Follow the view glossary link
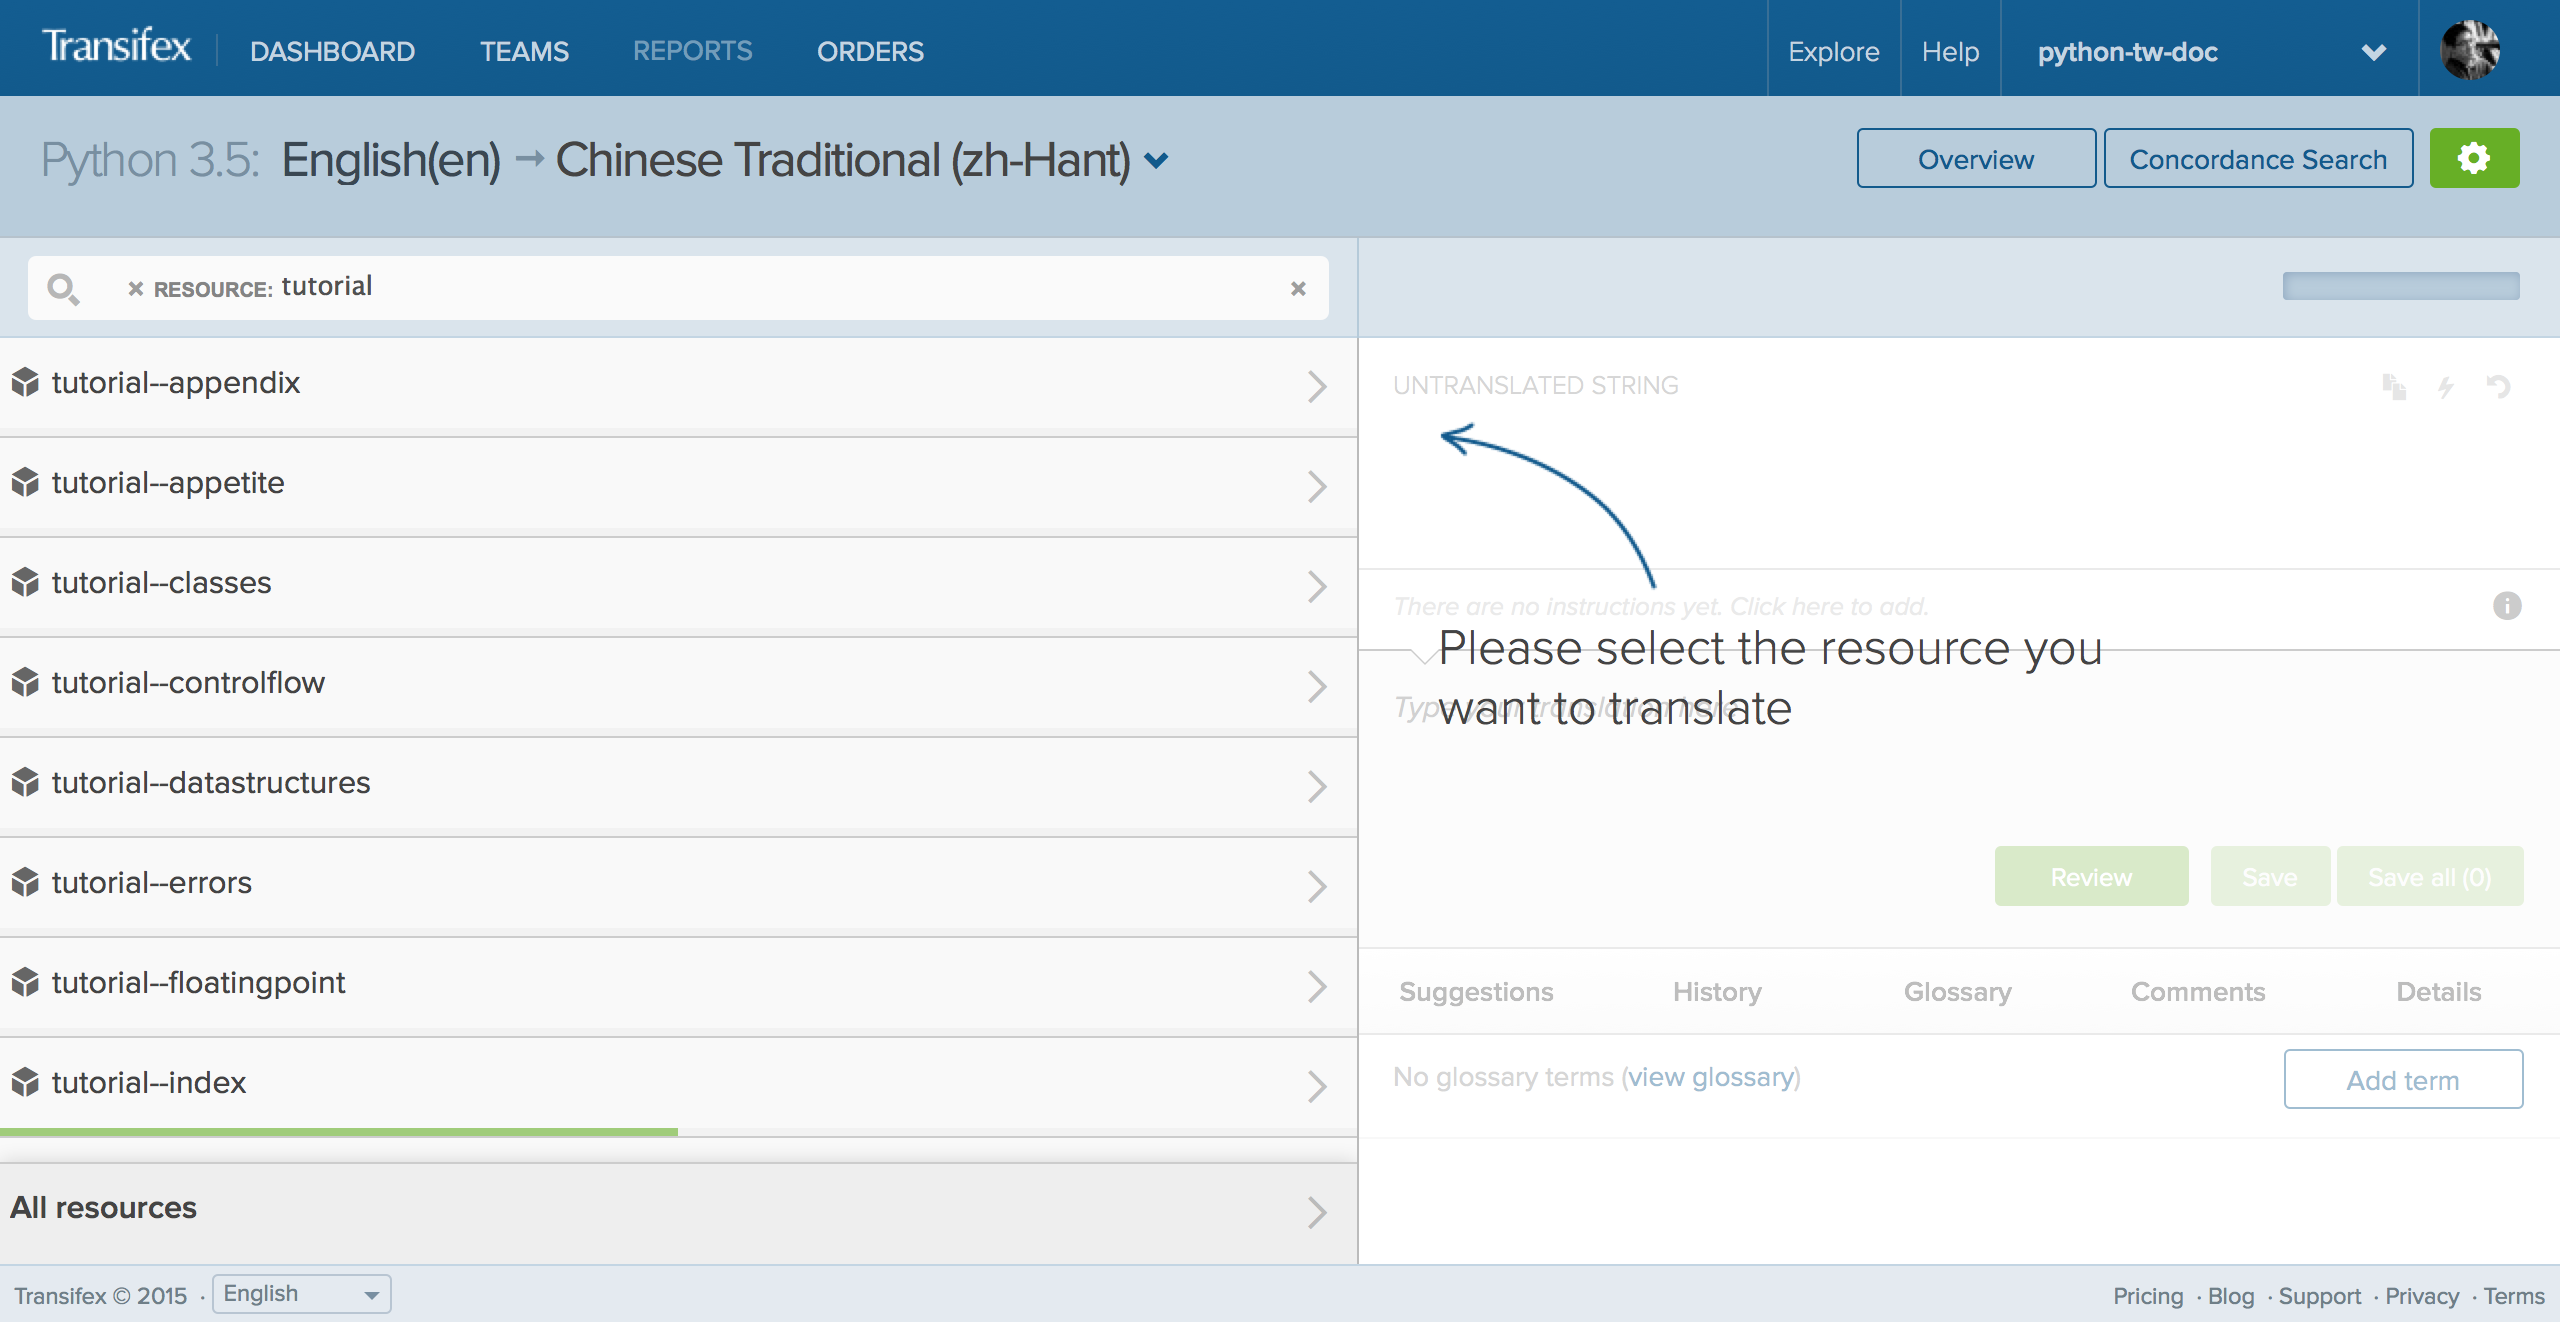 pyautogui.click(x=1711, y=1077)
